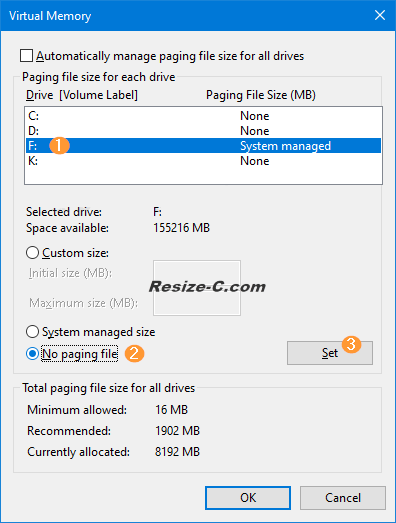Viewport: 396px width, 523px height.
Task: Click the Paging File Size (MB) column header
Action: pyautogui.click(x=261, y=95)
